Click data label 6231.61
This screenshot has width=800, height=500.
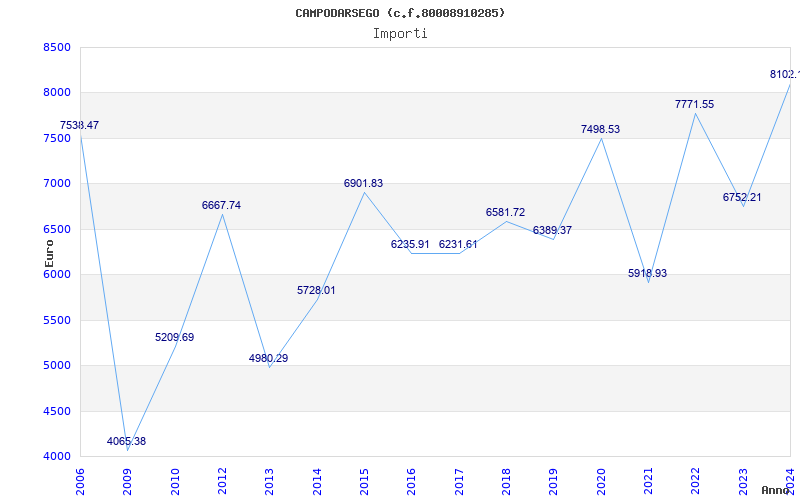[x=458, y=244]
